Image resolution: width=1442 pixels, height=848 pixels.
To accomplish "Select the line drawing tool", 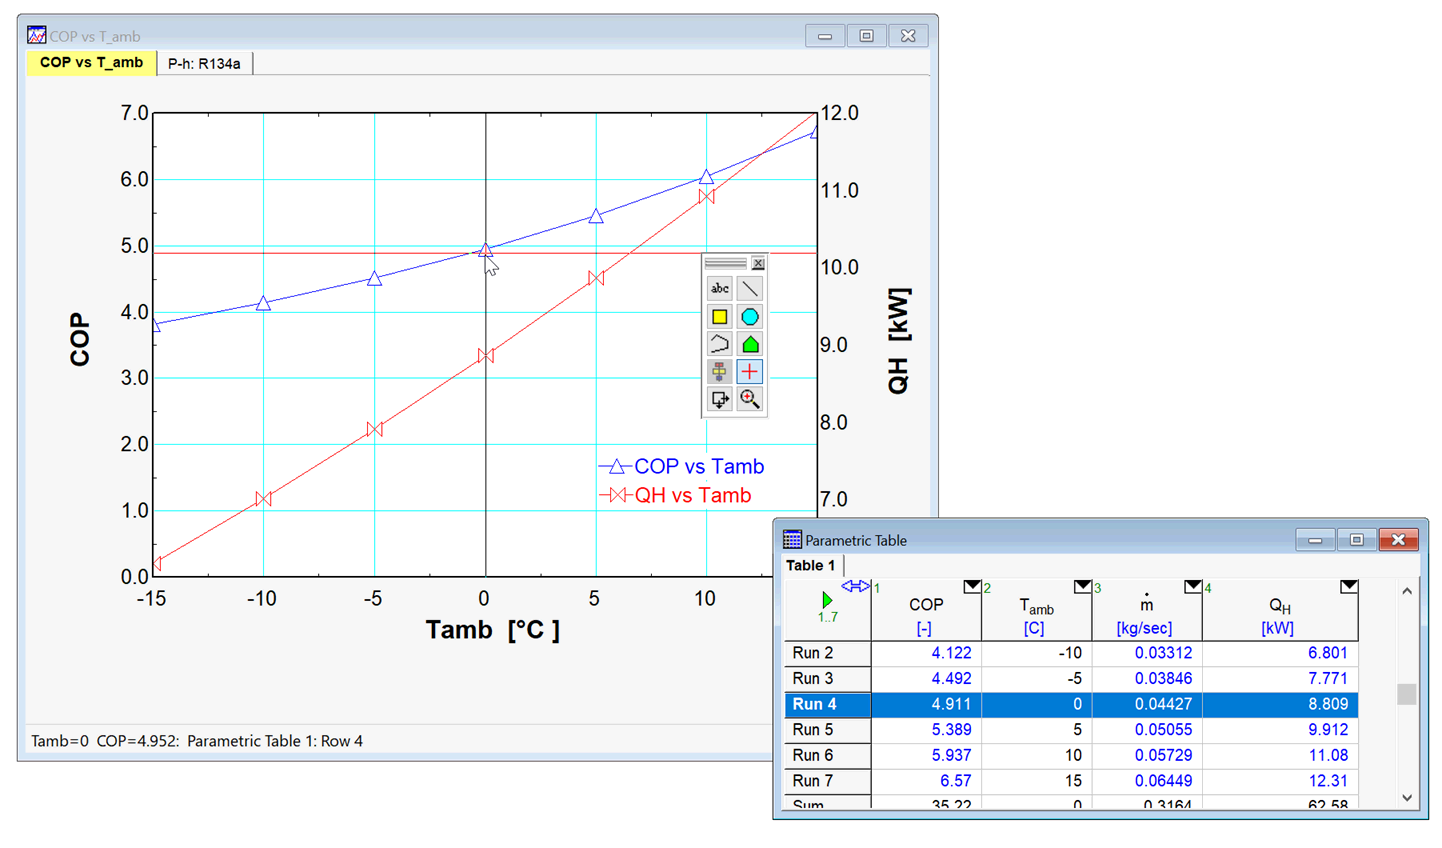I will point(749,289).
